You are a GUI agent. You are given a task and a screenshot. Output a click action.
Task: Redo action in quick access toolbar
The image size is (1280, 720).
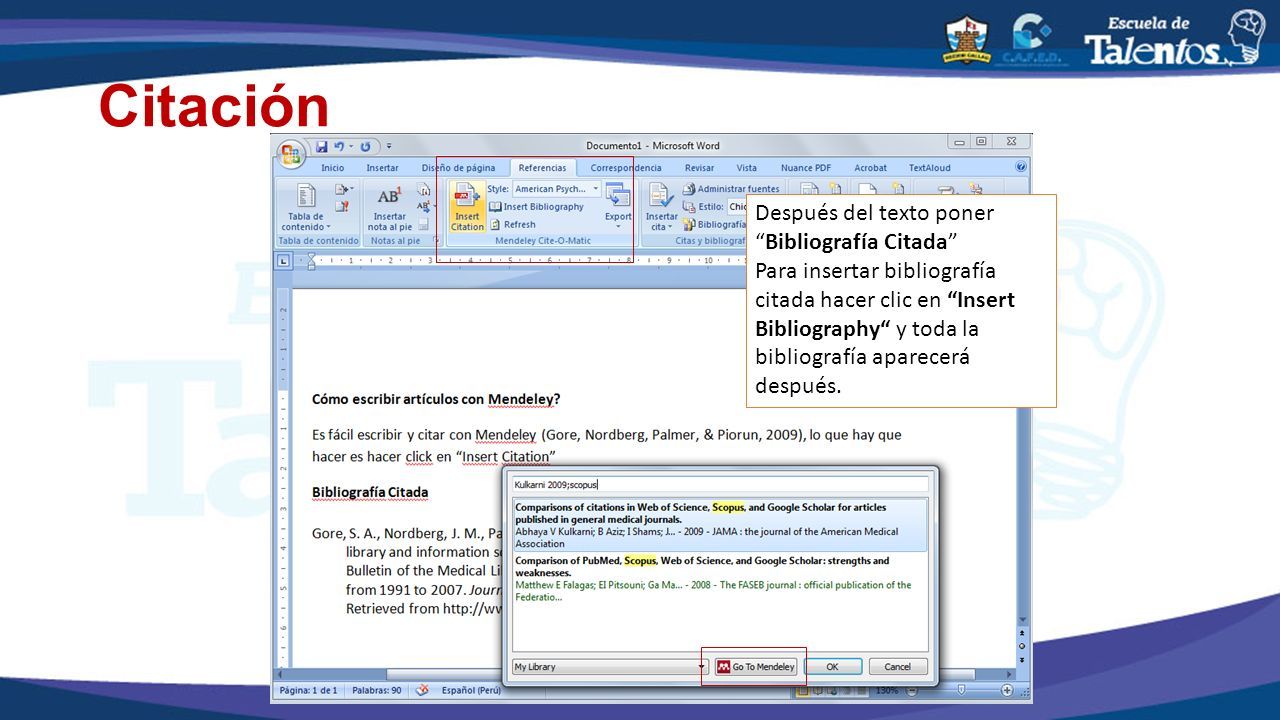coord(365,146)
